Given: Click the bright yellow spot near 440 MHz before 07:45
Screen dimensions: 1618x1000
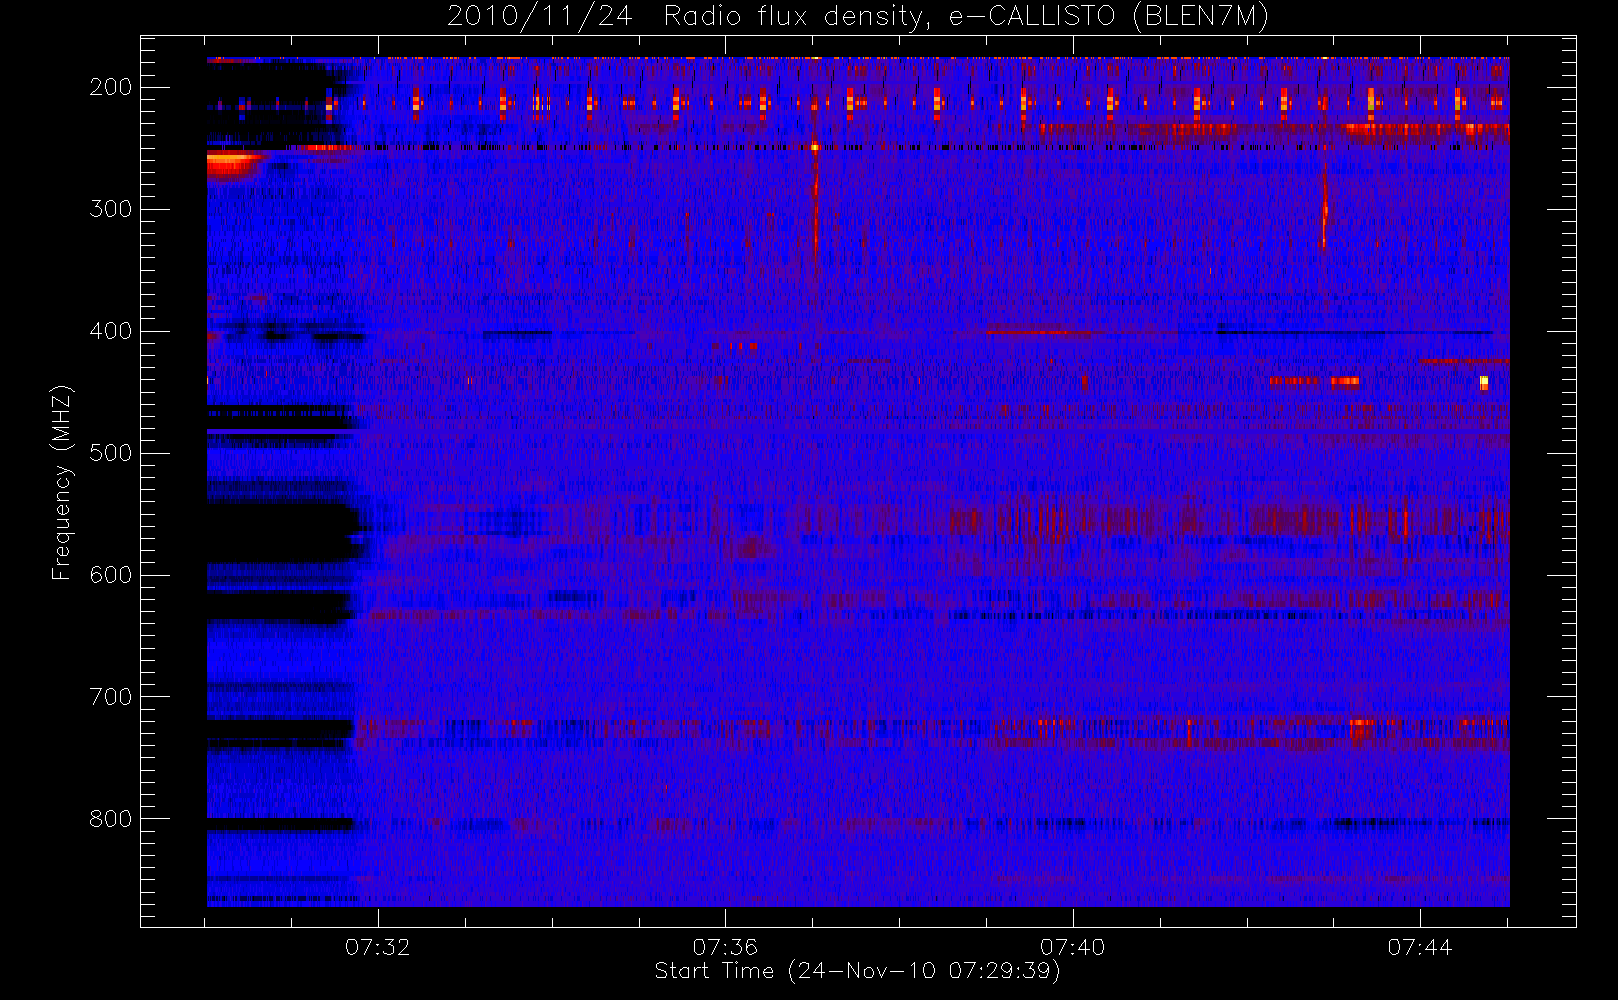Looking at the screenshot, I should click(x=1484, y=382).
